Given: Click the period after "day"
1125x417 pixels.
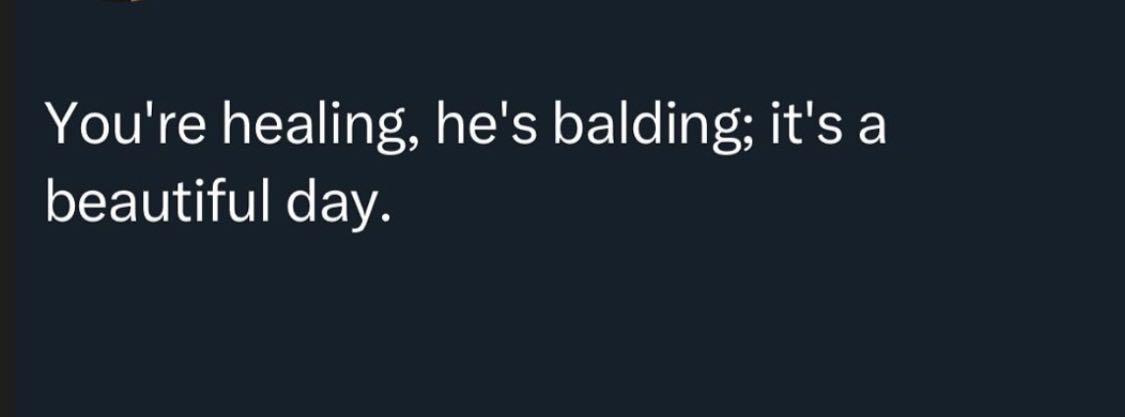Looking at the screenshot, I should coord(380,218).
